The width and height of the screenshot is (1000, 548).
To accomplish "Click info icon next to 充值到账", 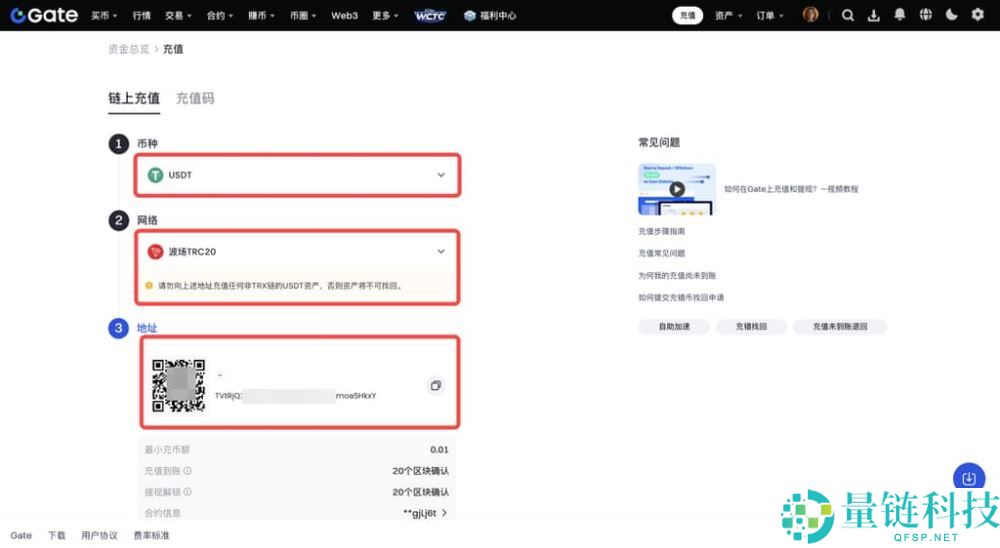I will (188, 471).
